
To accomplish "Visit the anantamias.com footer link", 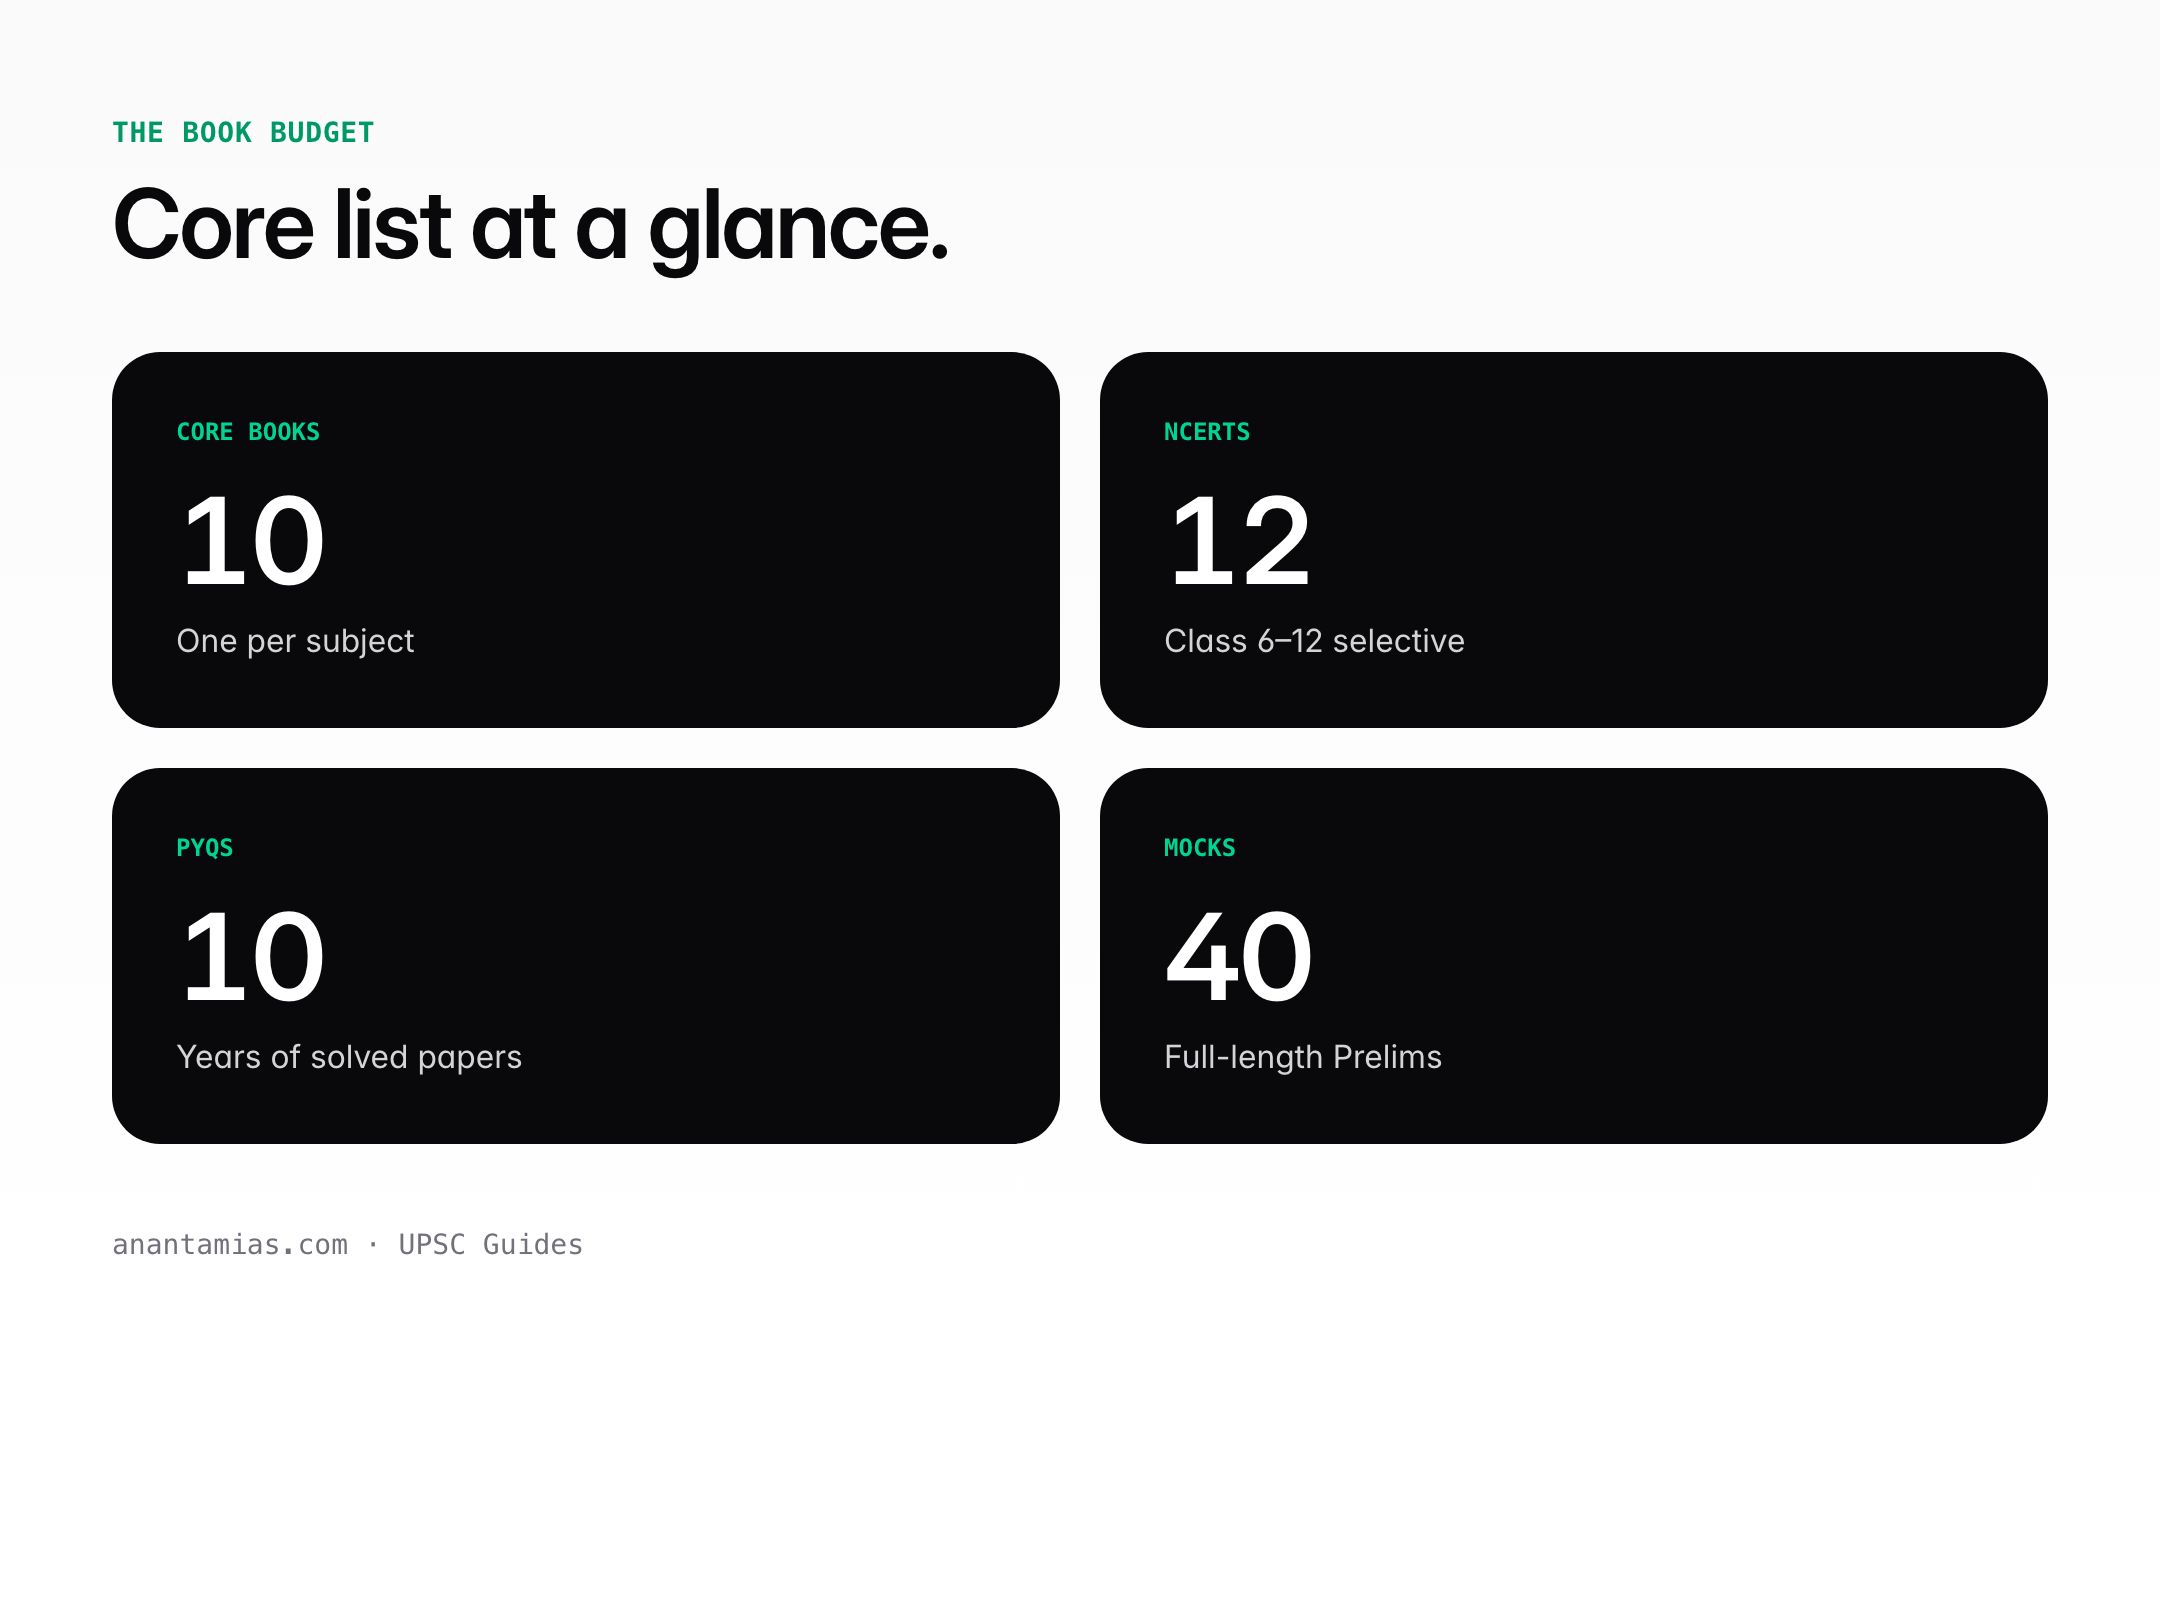I will coord(230,1245).
